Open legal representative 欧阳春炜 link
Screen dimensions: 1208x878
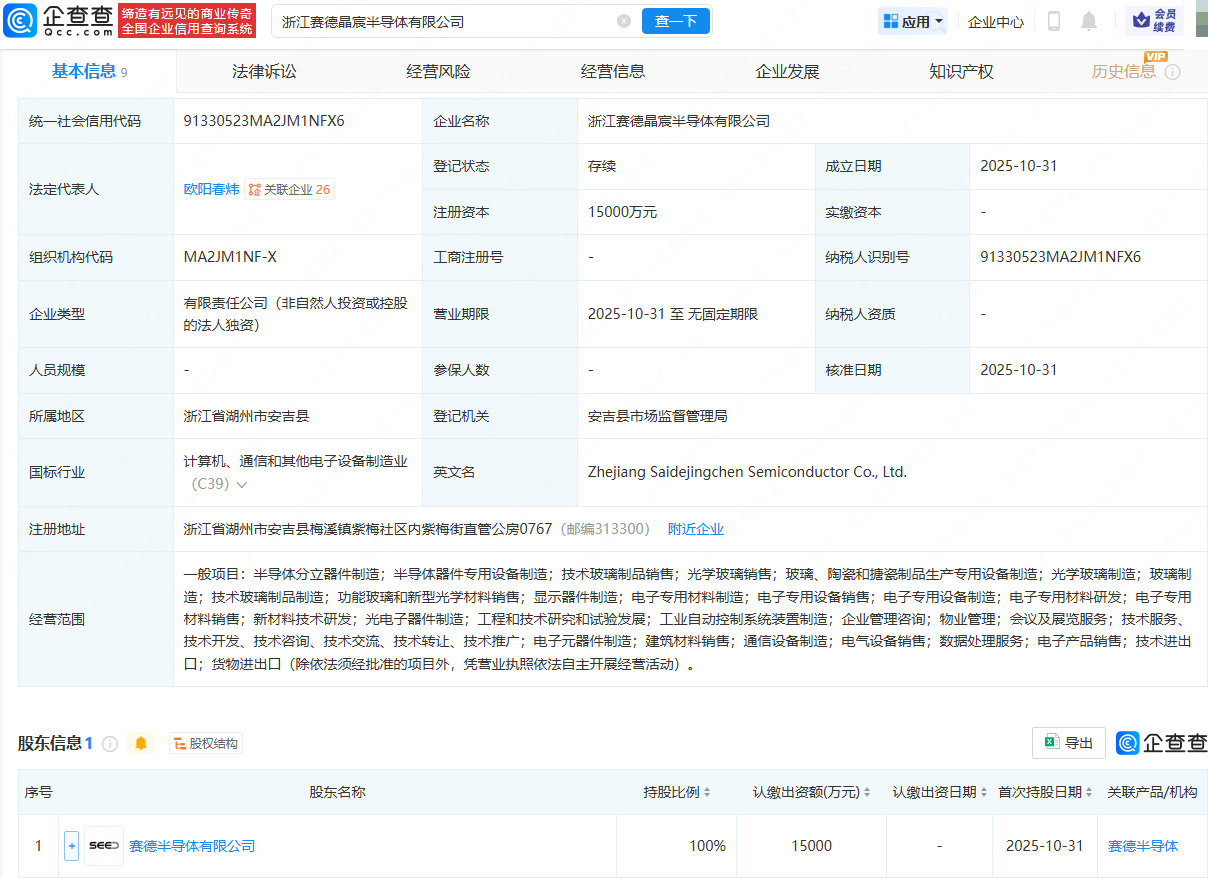pos(211,189)
